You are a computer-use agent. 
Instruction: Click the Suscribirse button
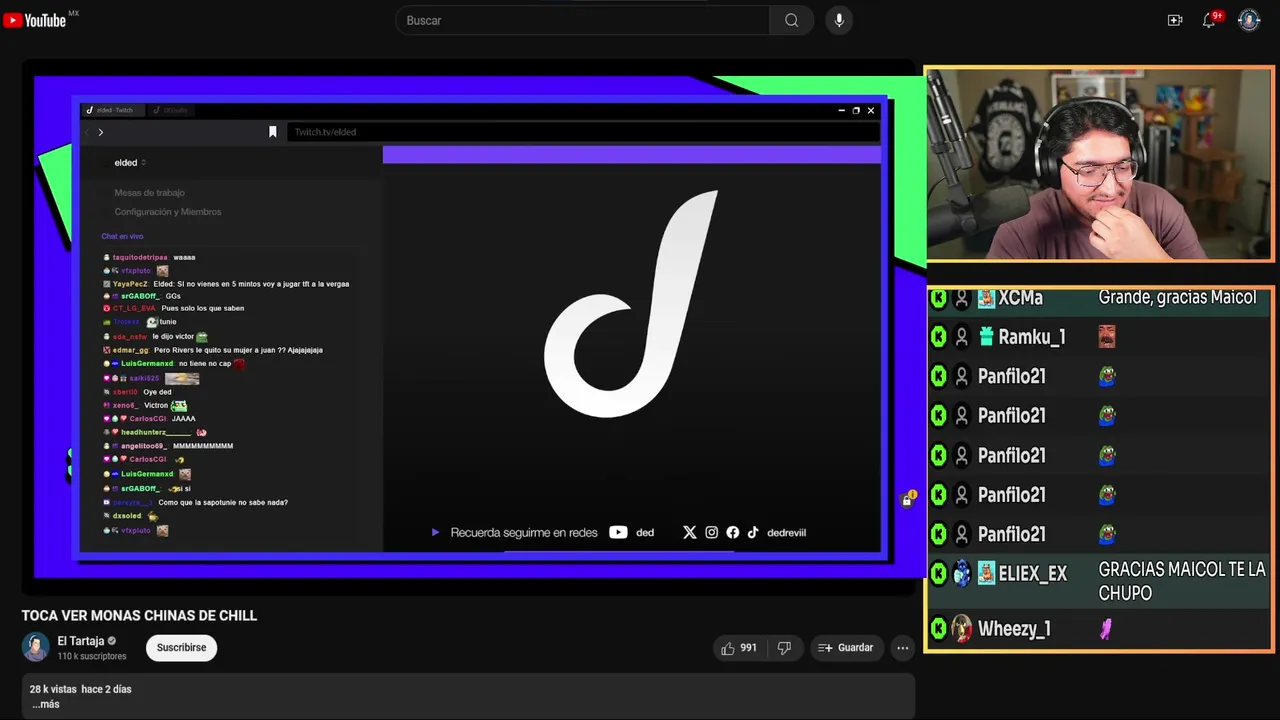(x=181, y=648)
